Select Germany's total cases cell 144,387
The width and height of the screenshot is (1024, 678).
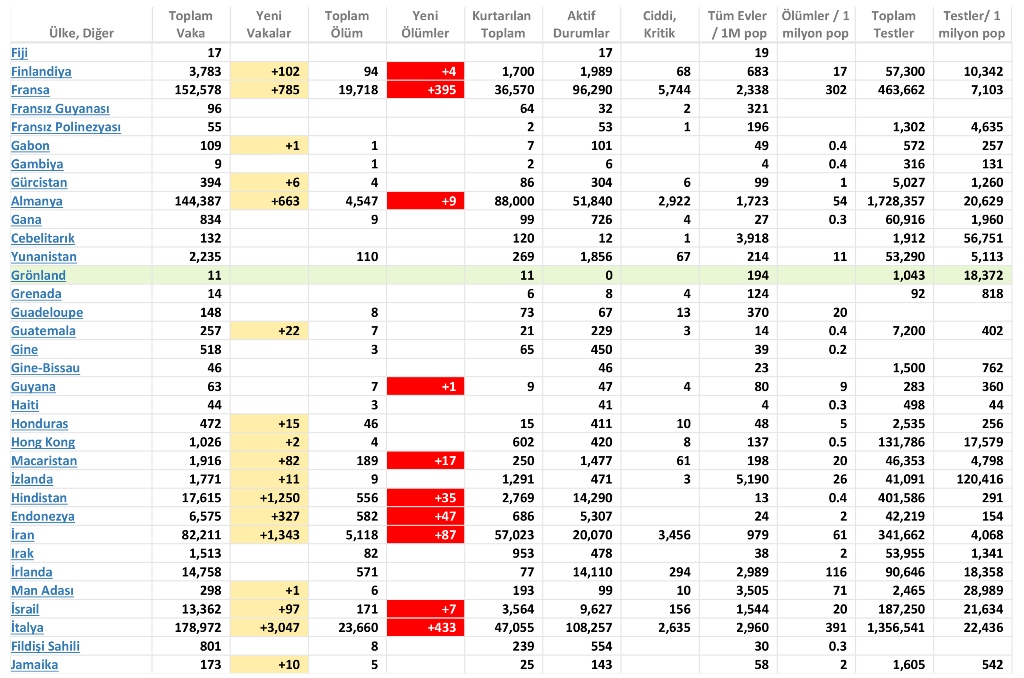[x=191, y=201]
